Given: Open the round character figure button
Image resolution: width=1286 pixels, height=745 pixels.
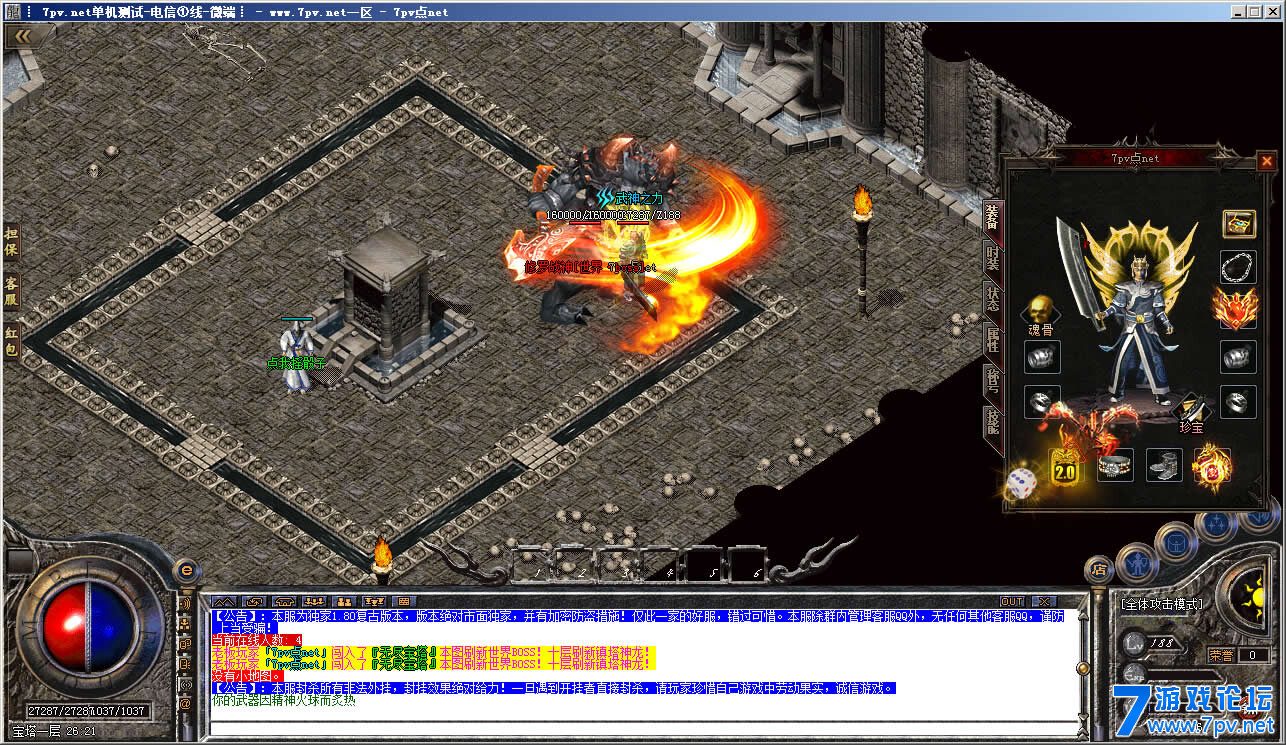Looking at the screenshot, I should [x=1138, y=563].
